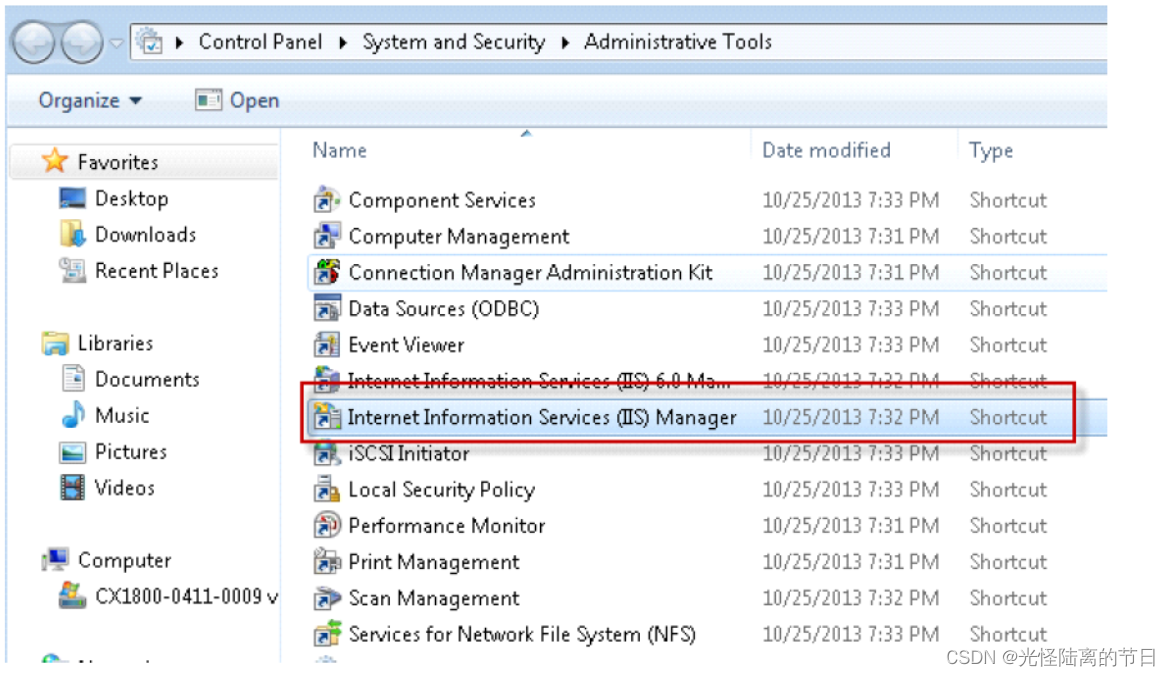Expand arrow before Control Panel breadcrumb
Viewport: 1170px width, 676px height.
[179, 43]
